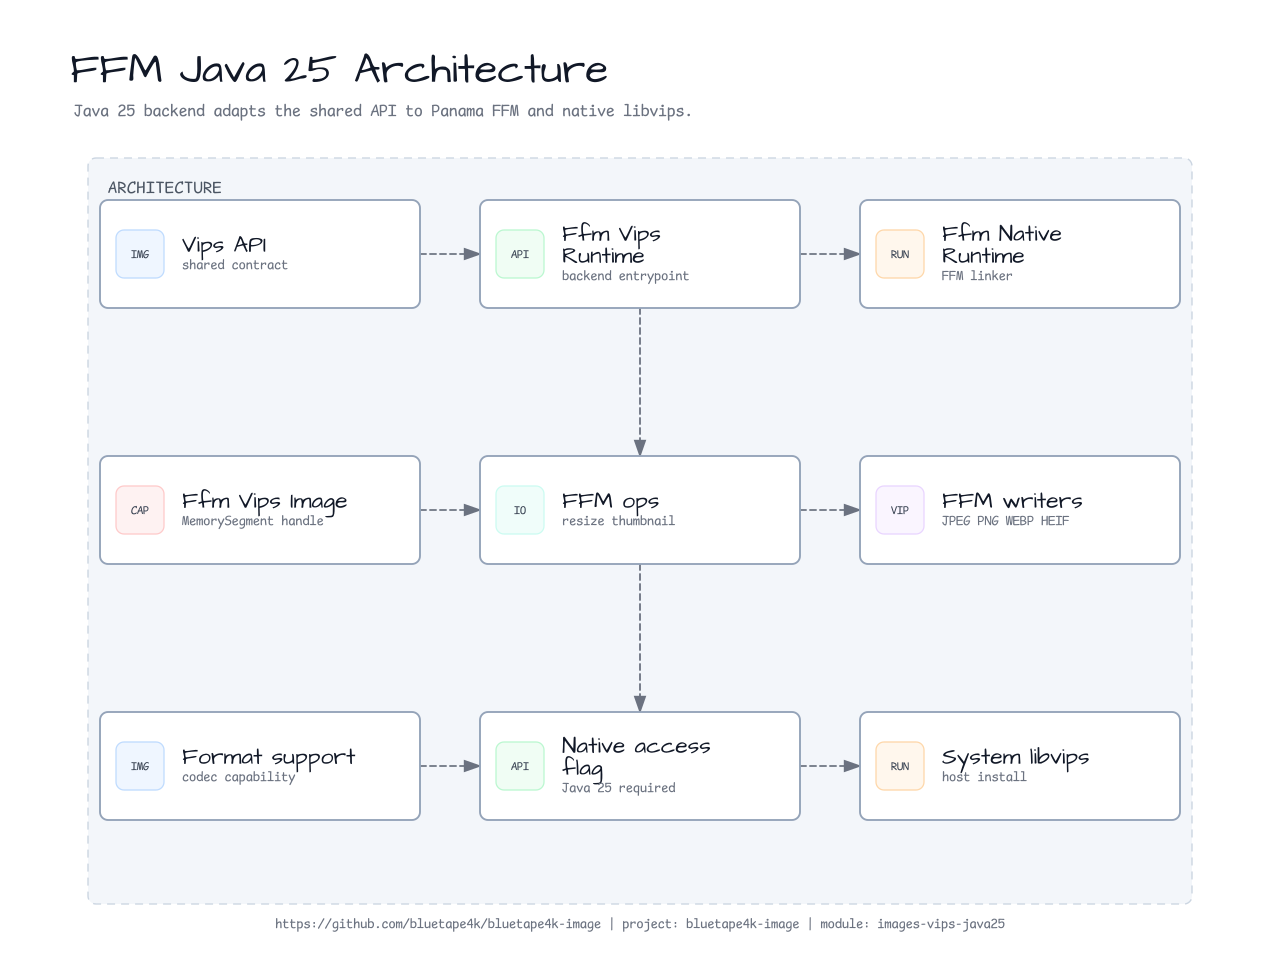Click the "resize thumbnail" caption
1280x980 pixels.
(x=618, y=521)
